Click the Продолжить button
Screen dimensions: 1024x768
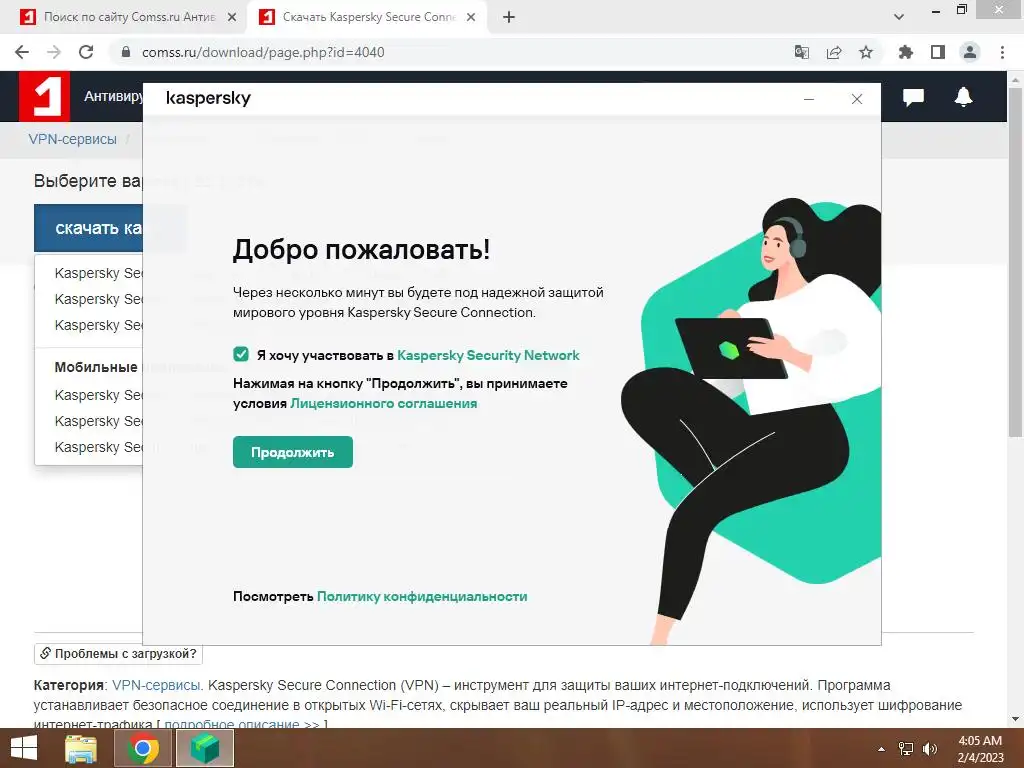click(293, 452)
